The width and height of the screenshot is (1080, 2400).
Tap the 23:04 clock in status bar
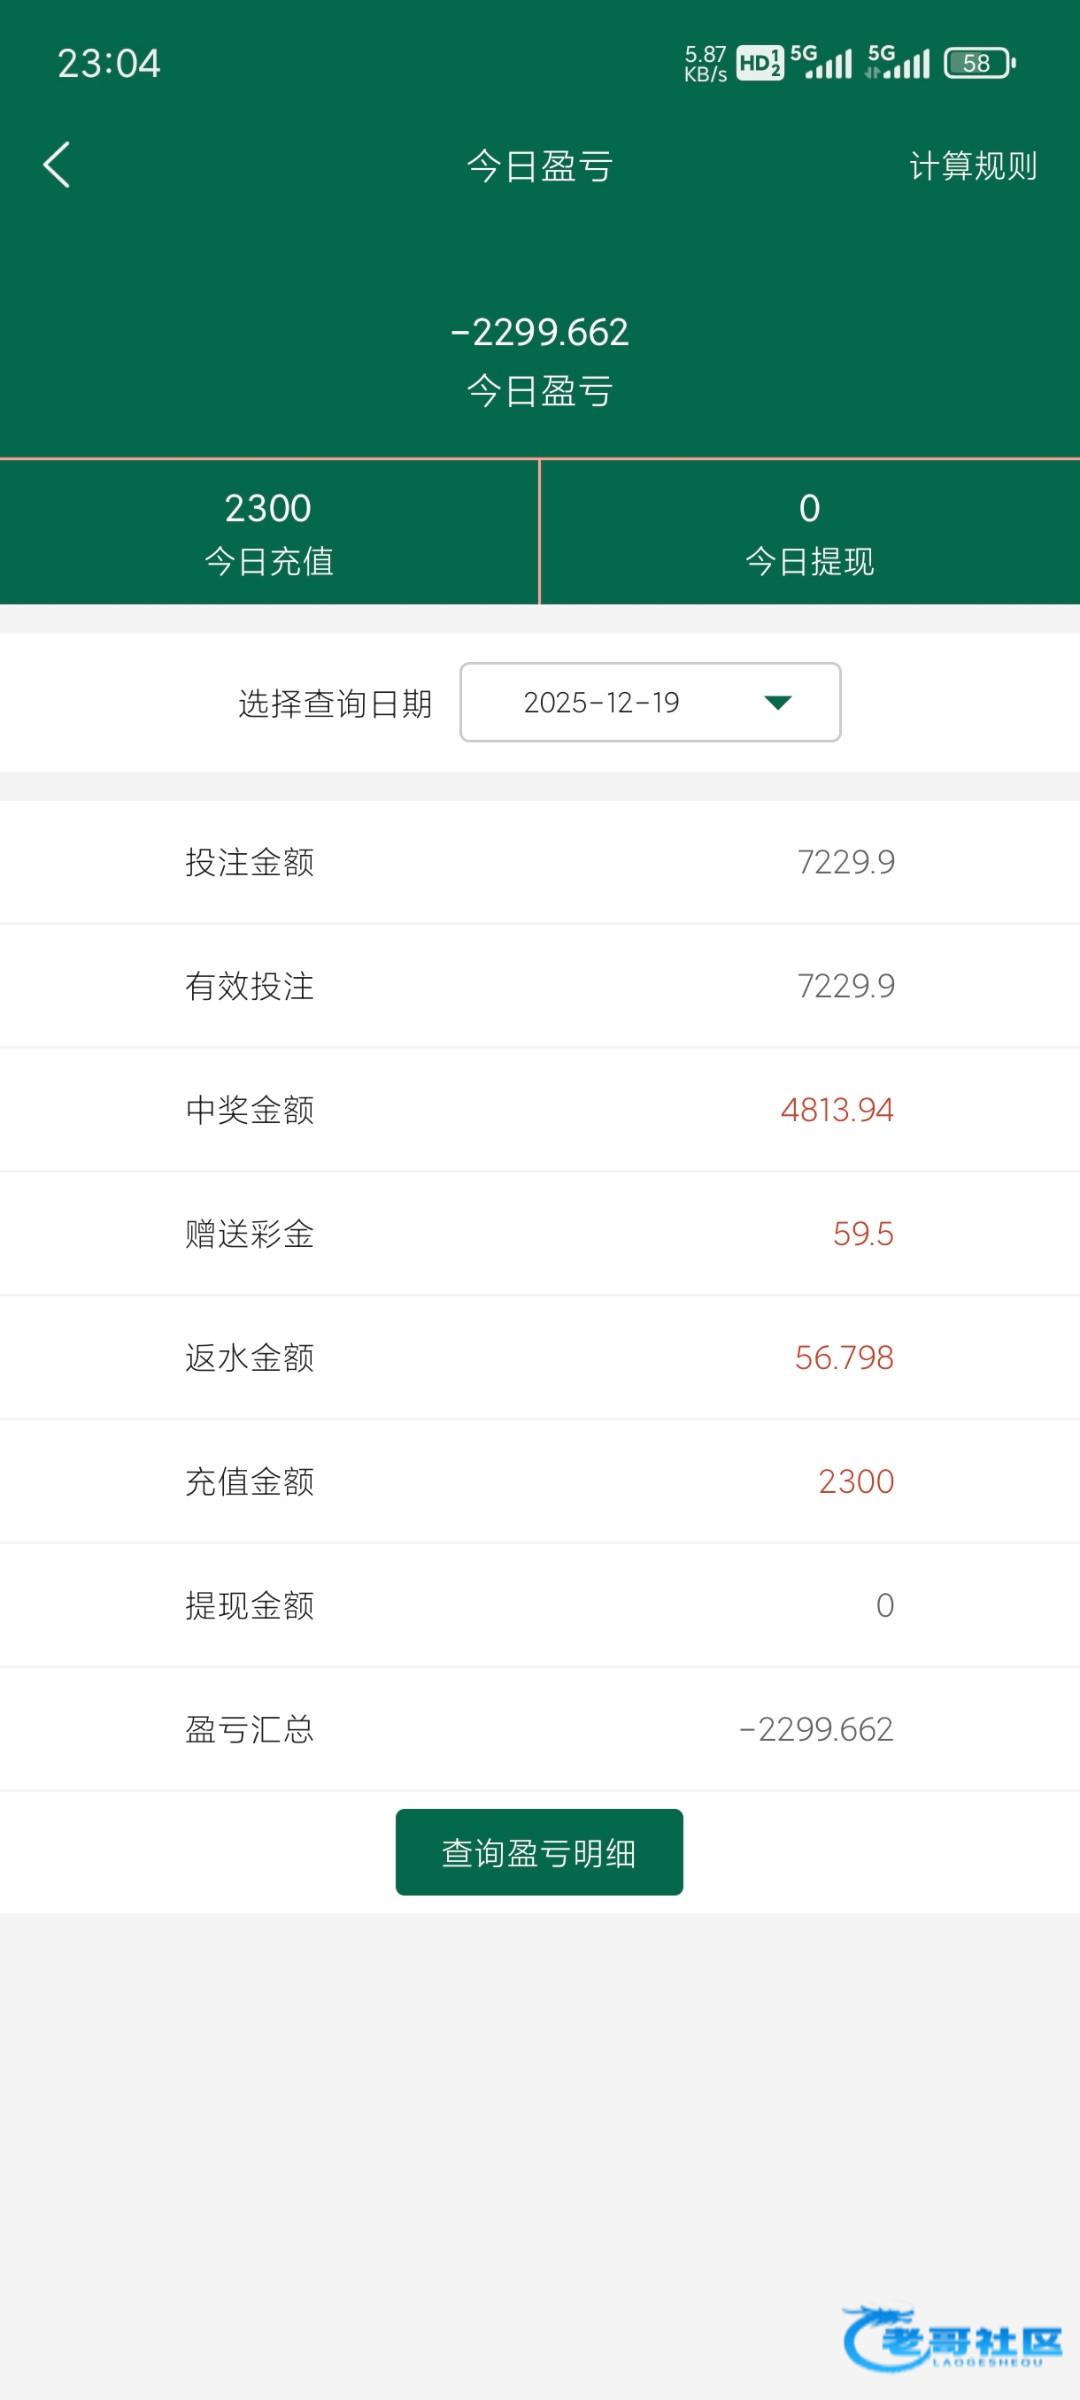tap(108, 63)
